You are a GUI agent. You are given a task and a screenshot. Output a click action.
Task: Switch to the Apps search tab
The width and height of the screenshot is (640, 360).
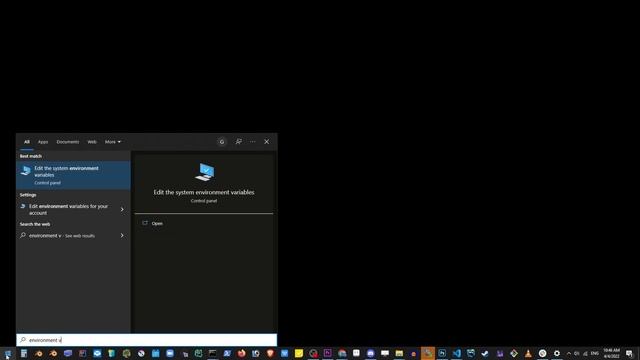point(43,142)
